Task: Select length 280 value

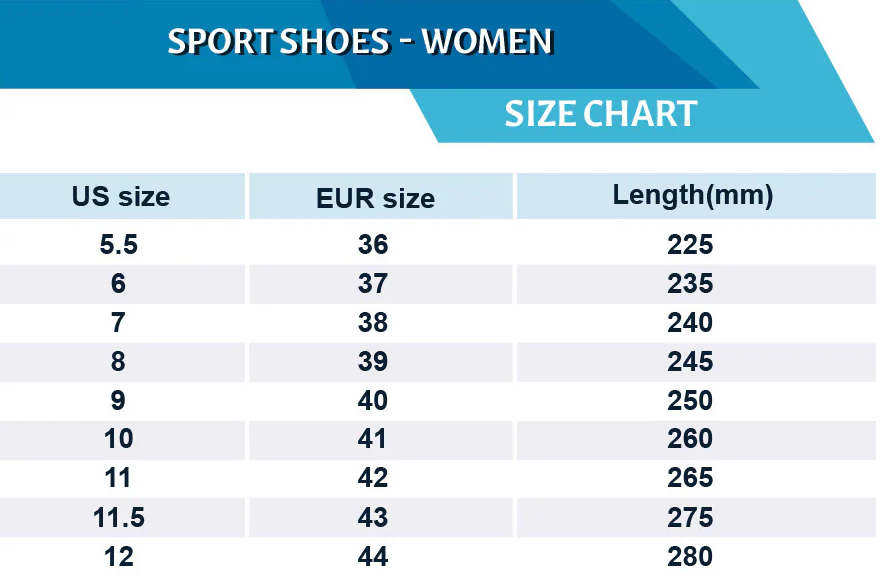Action: coord(690,556)
